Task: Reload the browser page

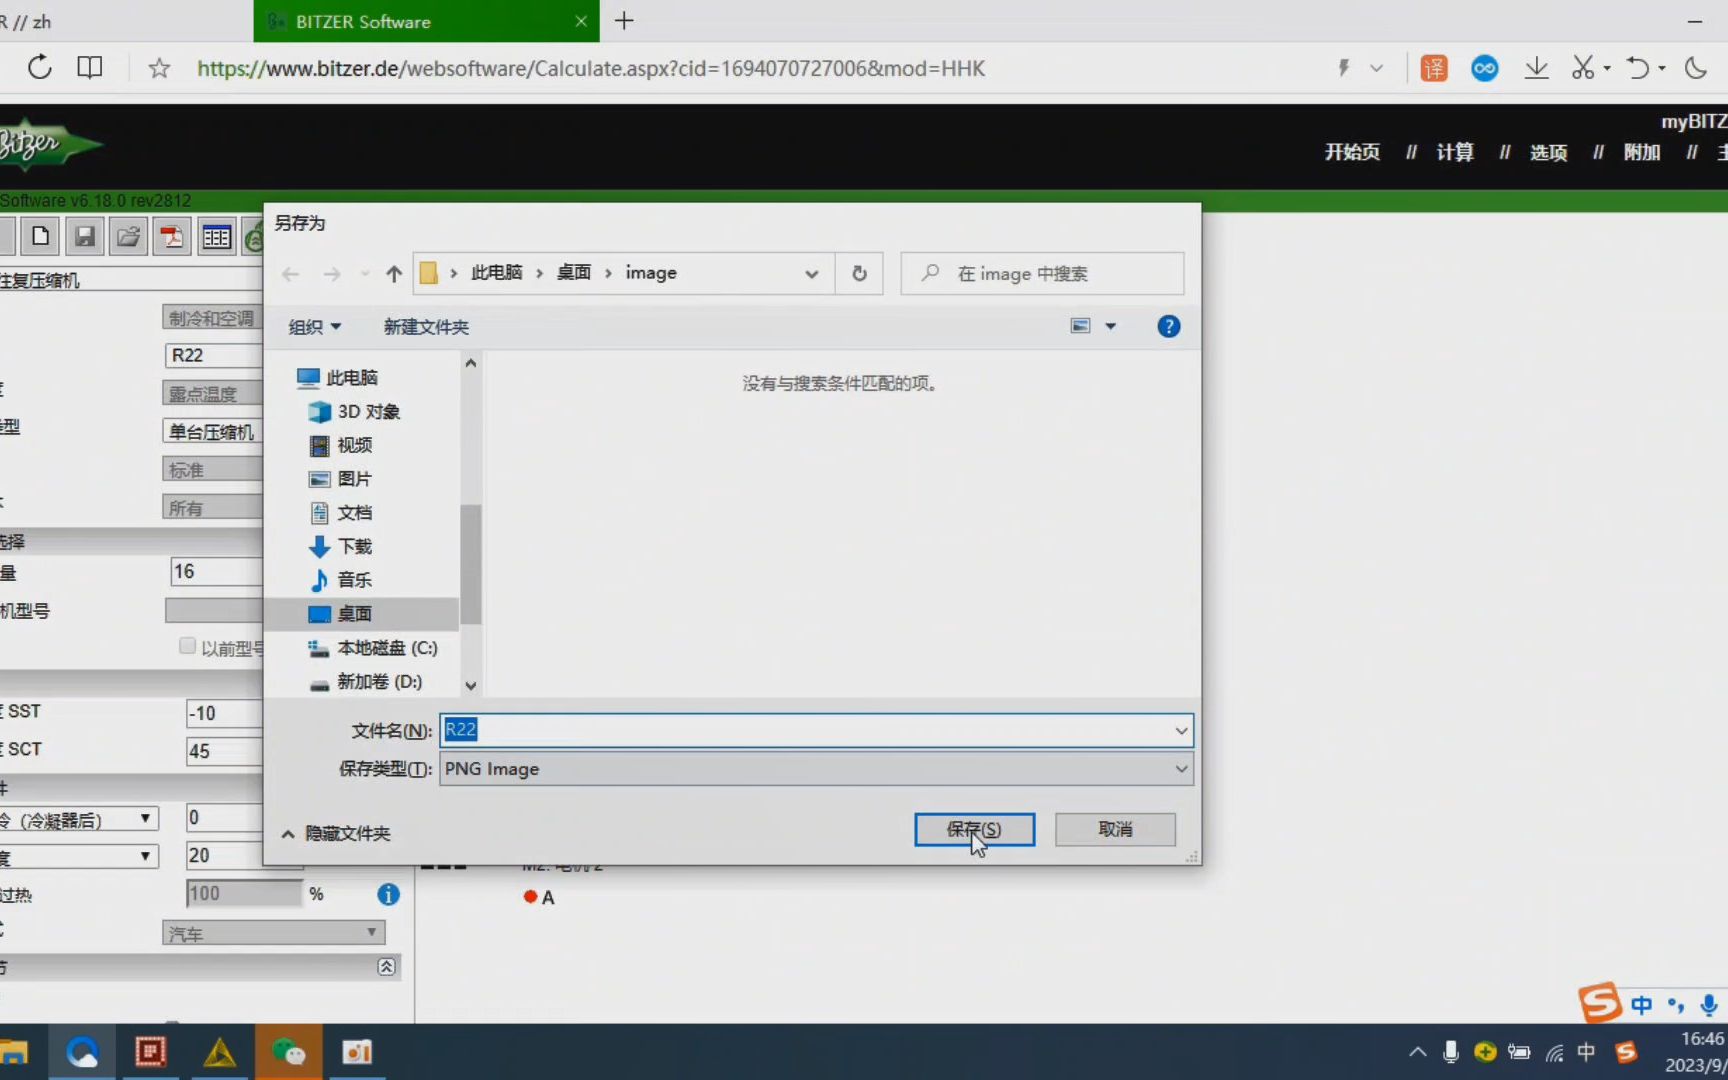Action: [39, 68]
